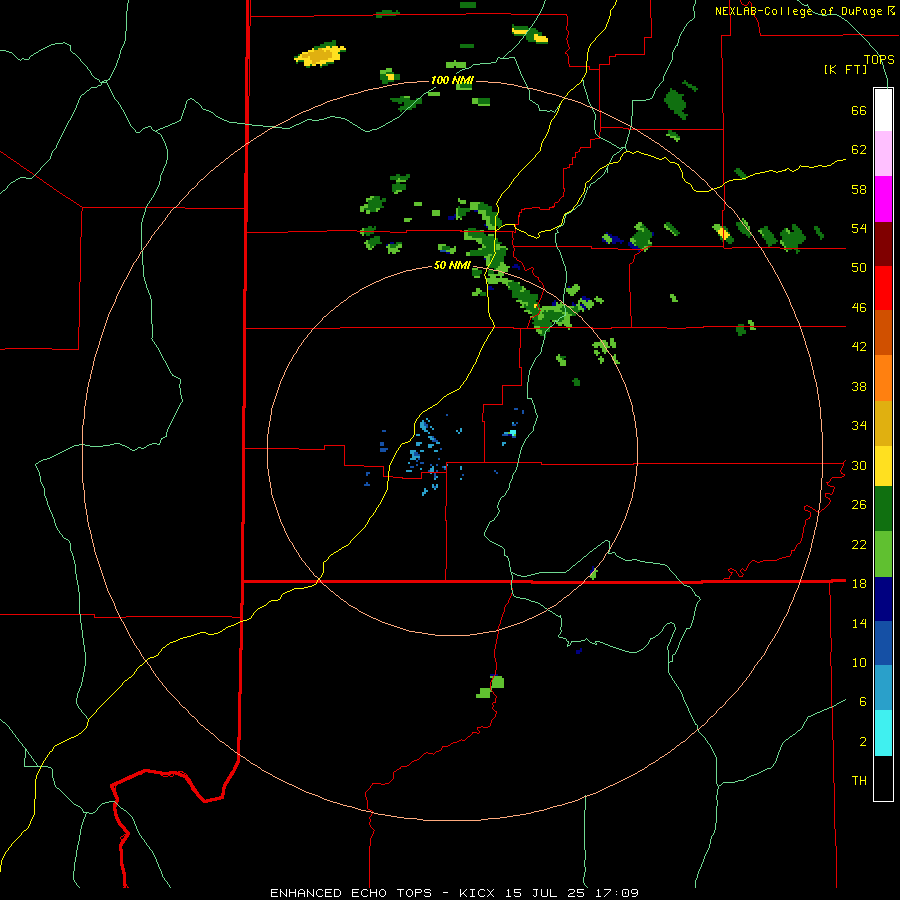Select the 58 legend value
Viewport: 900px width, 900px height.
859,189
